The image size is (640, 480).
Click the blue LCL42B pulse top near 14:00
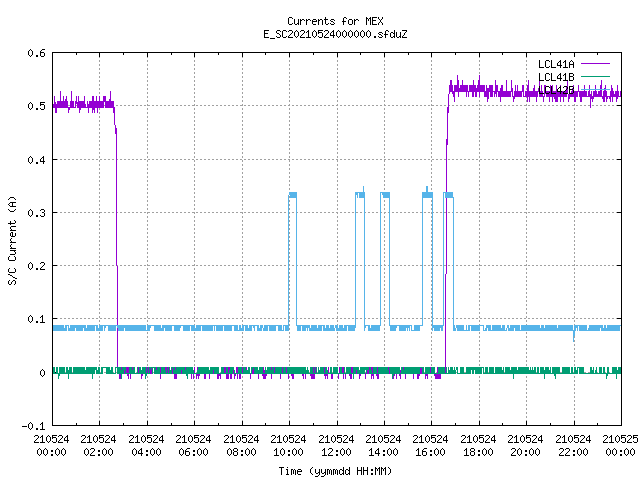click(385, 195)
